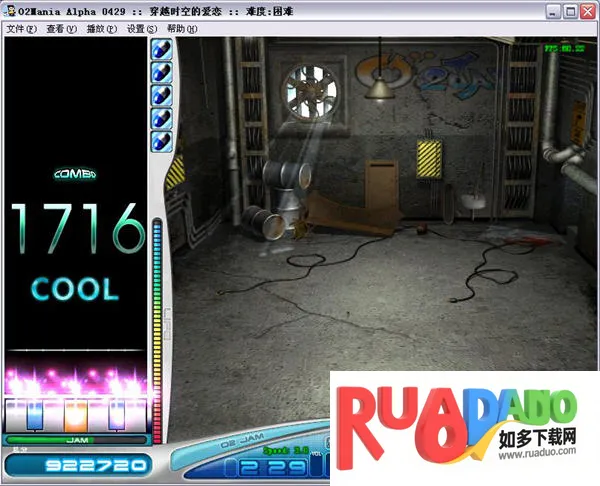The height and width of the screenshot is (486, 600).
Task: Open the 播放 (Play) menu
Action: pos(101,29)
